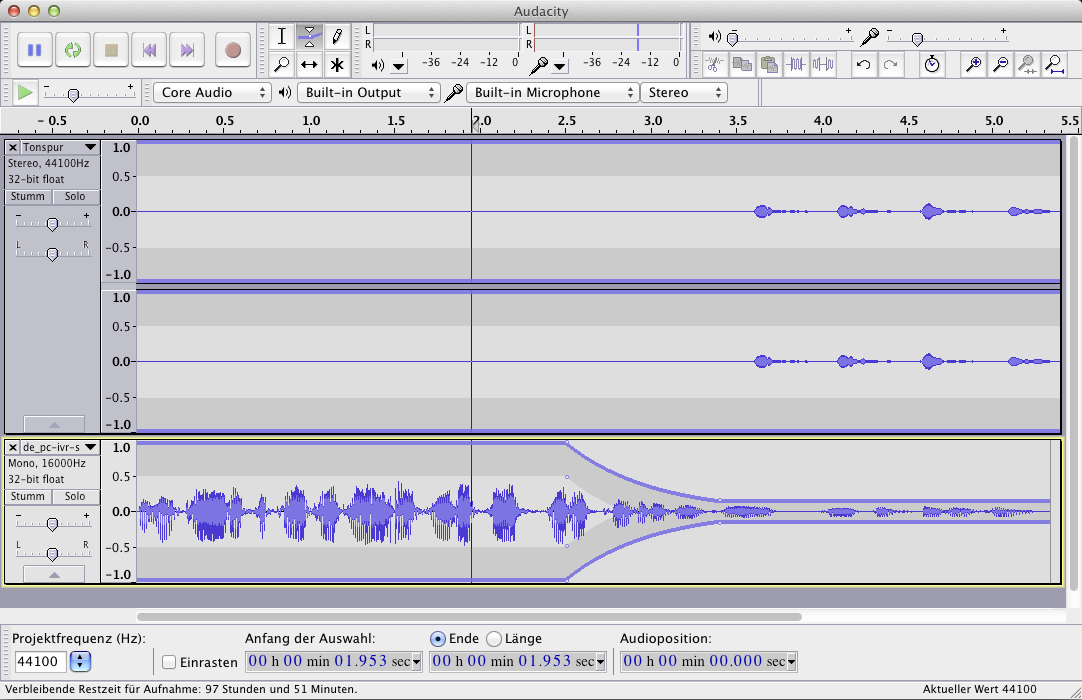Start recording with the Record button

click(x=233, y=50)
